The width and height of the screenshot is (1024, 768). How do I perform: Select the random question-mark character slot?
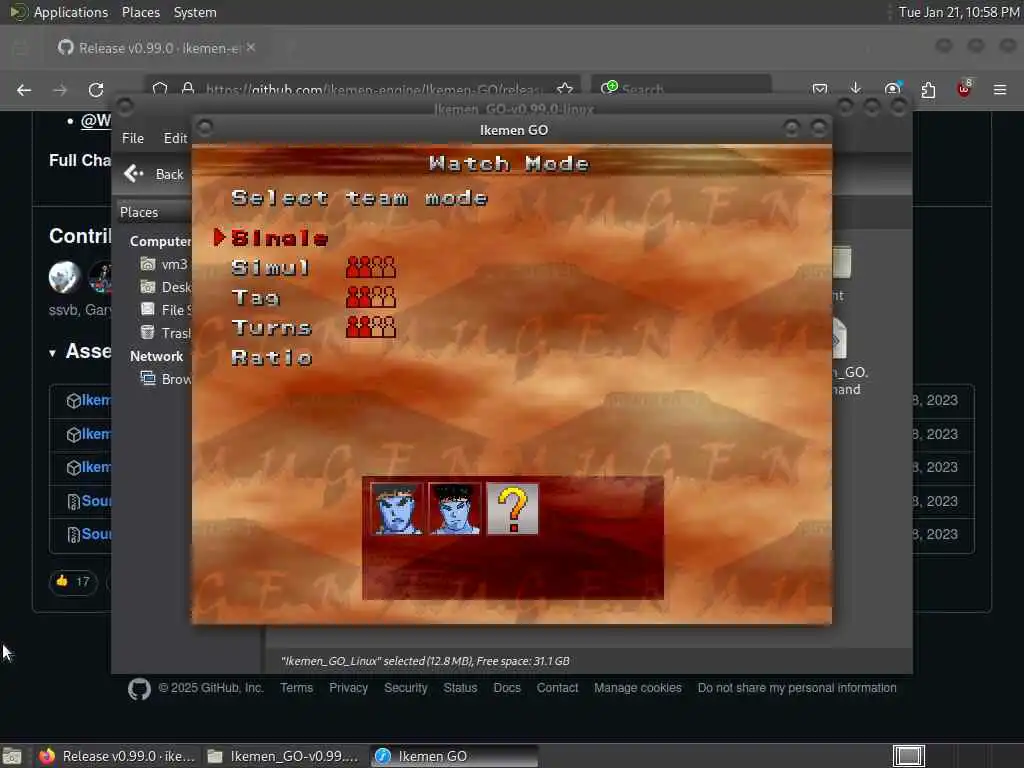click(x=513, y=509)
